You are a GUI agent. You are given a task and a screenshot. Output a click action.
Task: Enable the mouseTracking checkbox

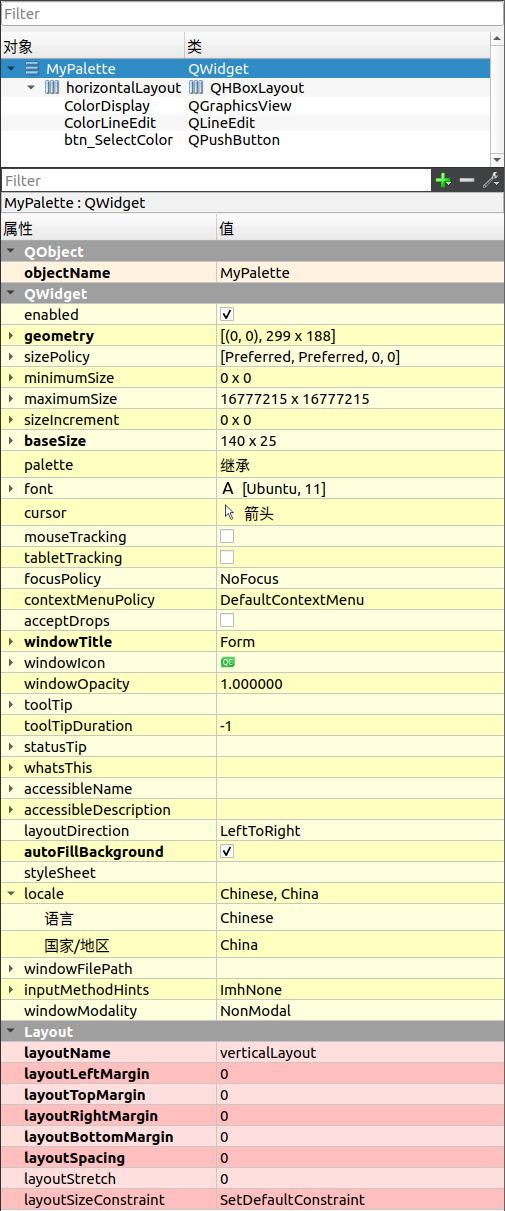coord(227,536)
